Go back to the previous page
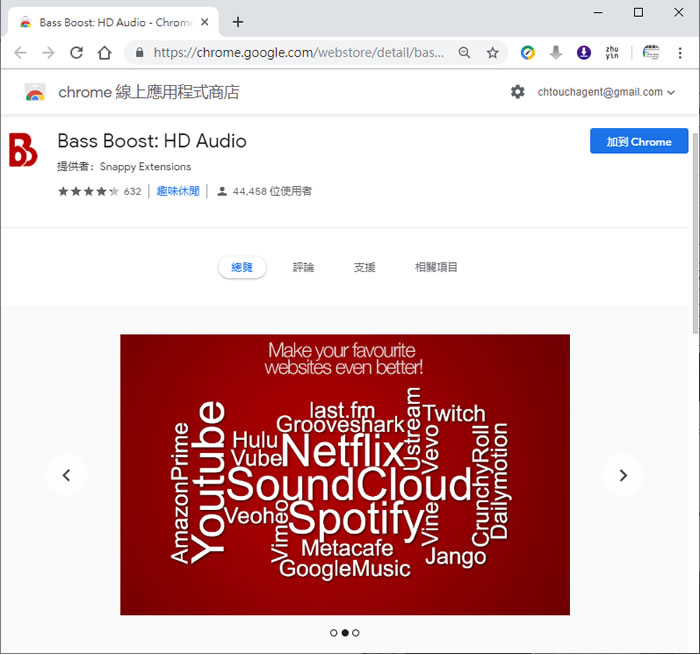Viewport: 700px width, 655px height. pos(21,53)
